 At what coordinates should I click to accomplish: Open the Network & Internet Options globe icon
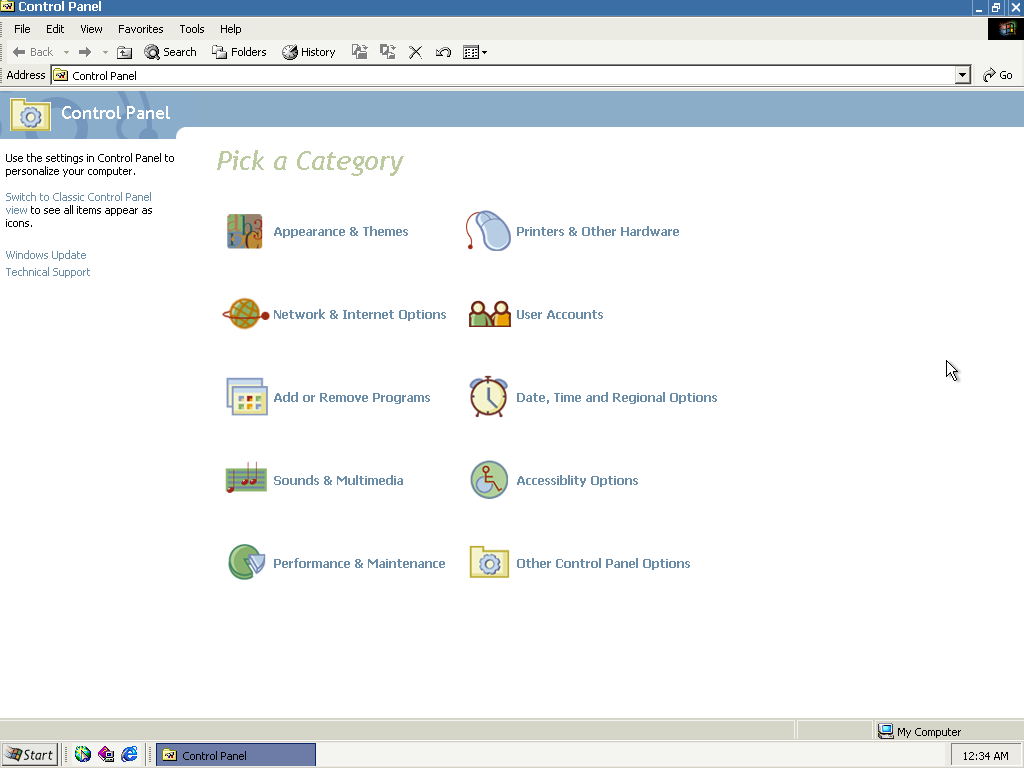pyautogui.click(x=244, y=314)
